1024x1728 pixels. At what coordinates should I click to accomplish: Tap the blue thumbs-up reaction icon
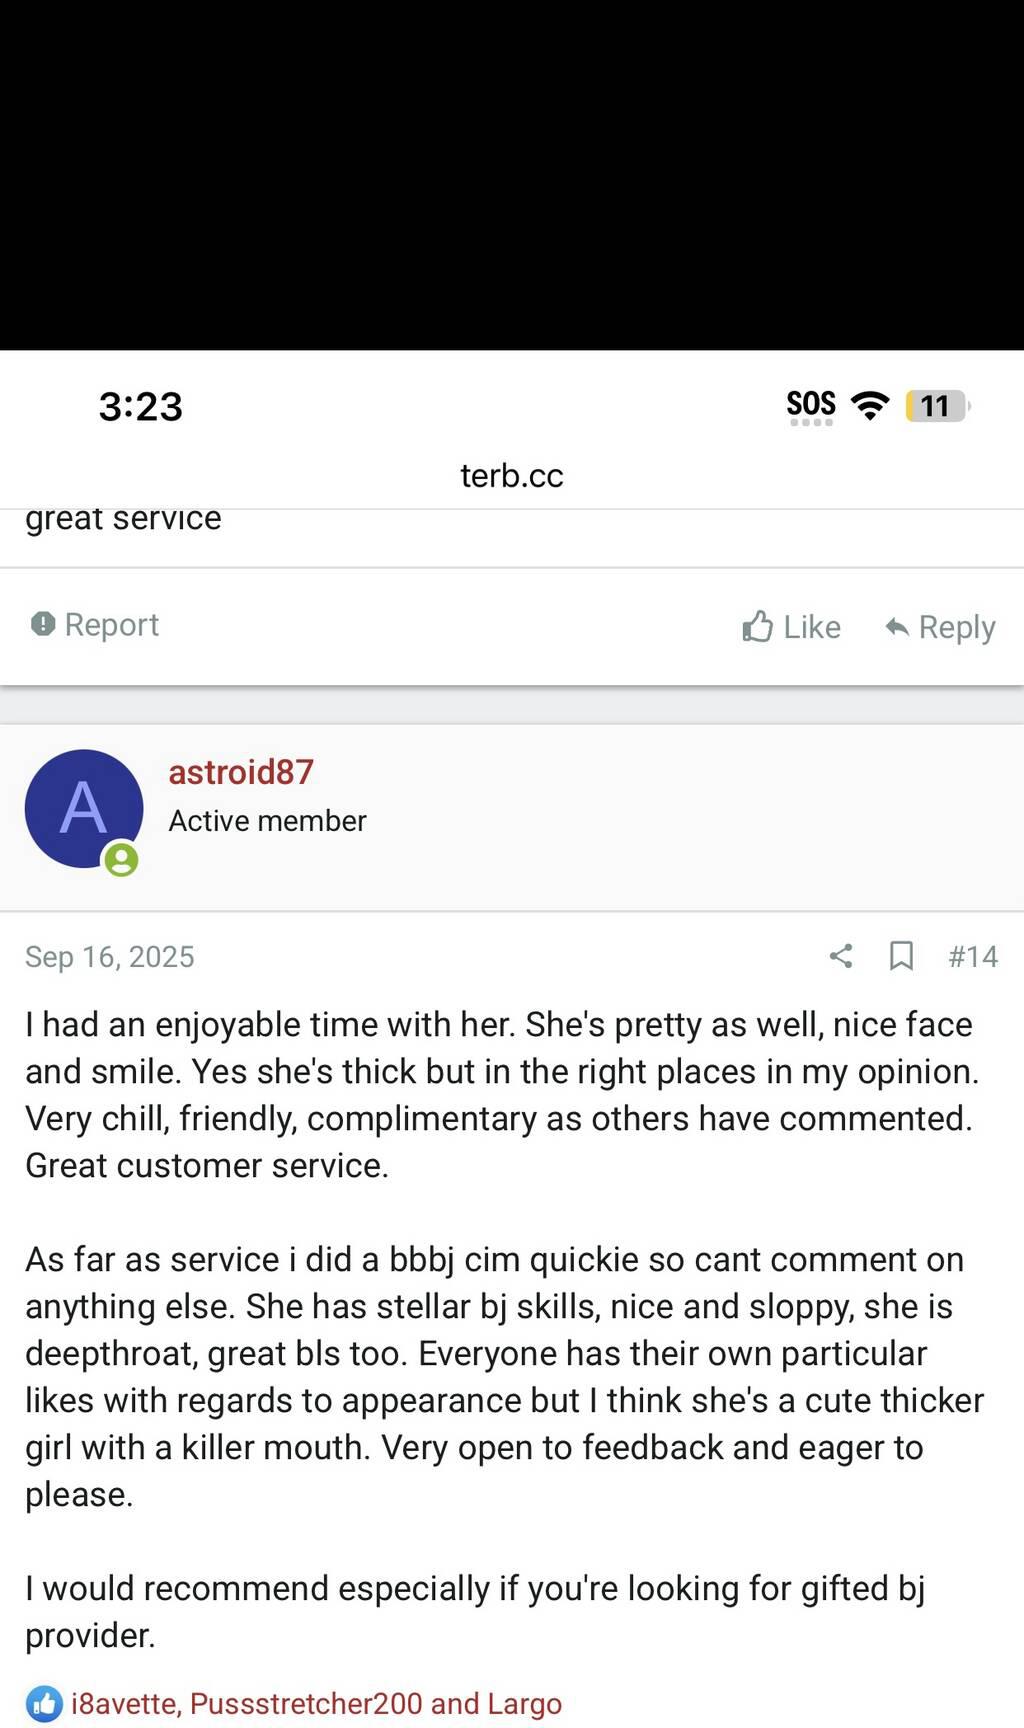(x=44, y=1703)
